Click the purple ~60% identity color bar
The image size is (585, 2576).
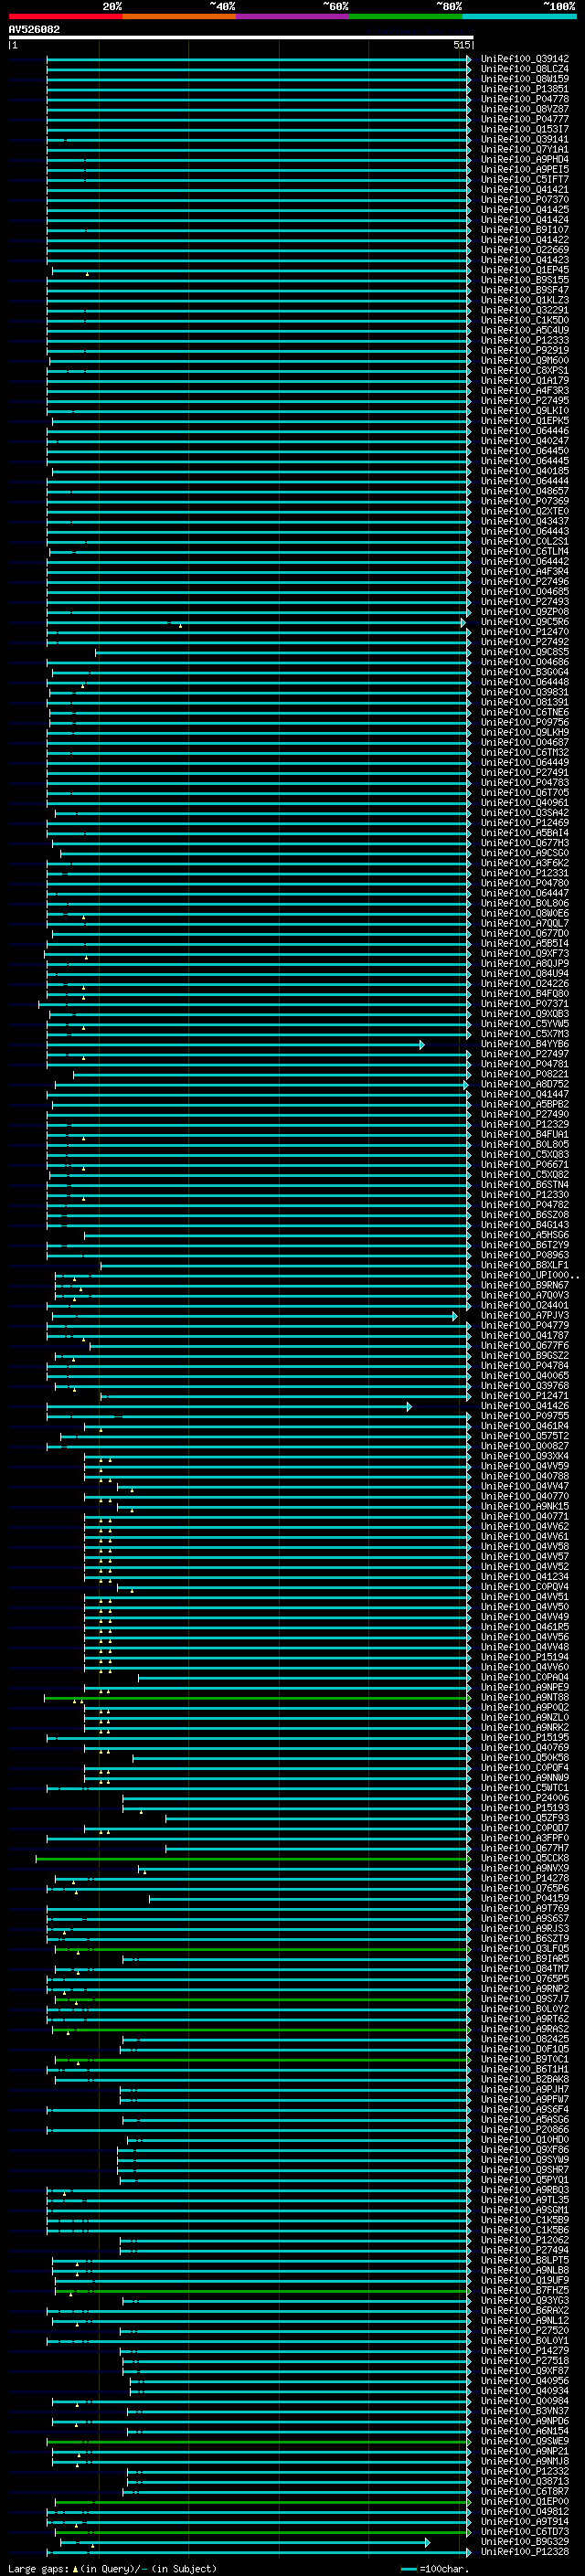293,16
